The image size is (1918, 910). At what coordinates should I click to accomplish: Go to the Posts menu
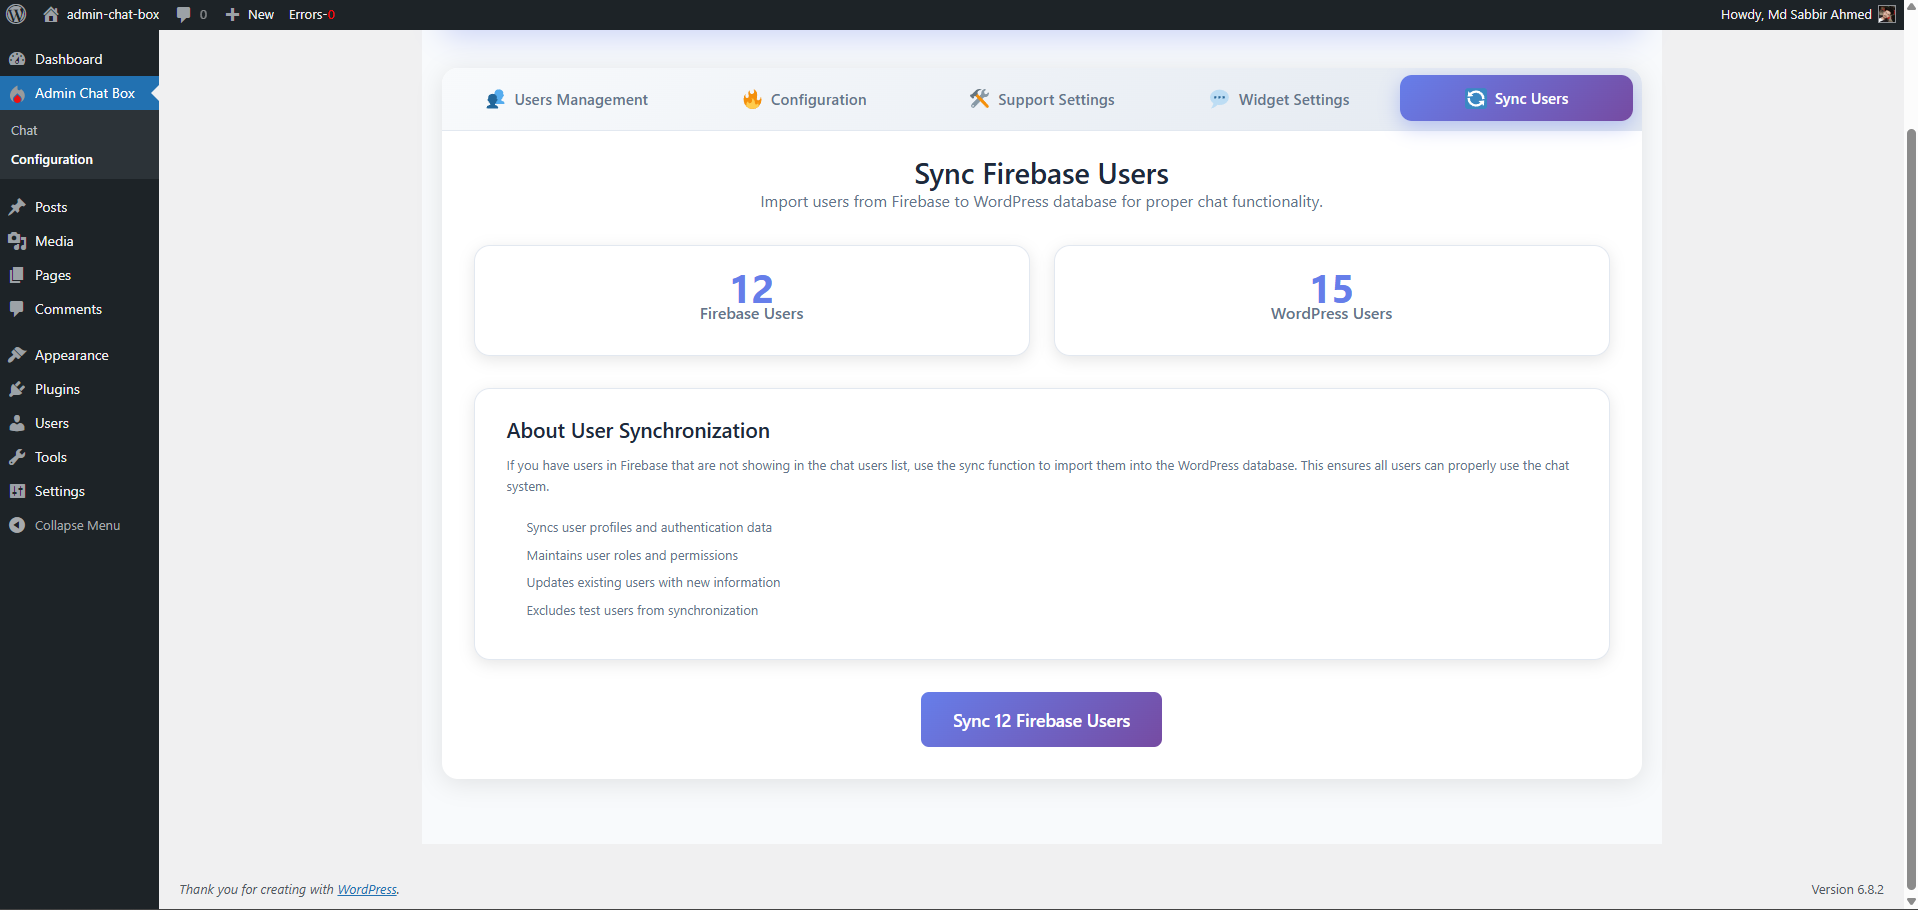pos(79,207)
